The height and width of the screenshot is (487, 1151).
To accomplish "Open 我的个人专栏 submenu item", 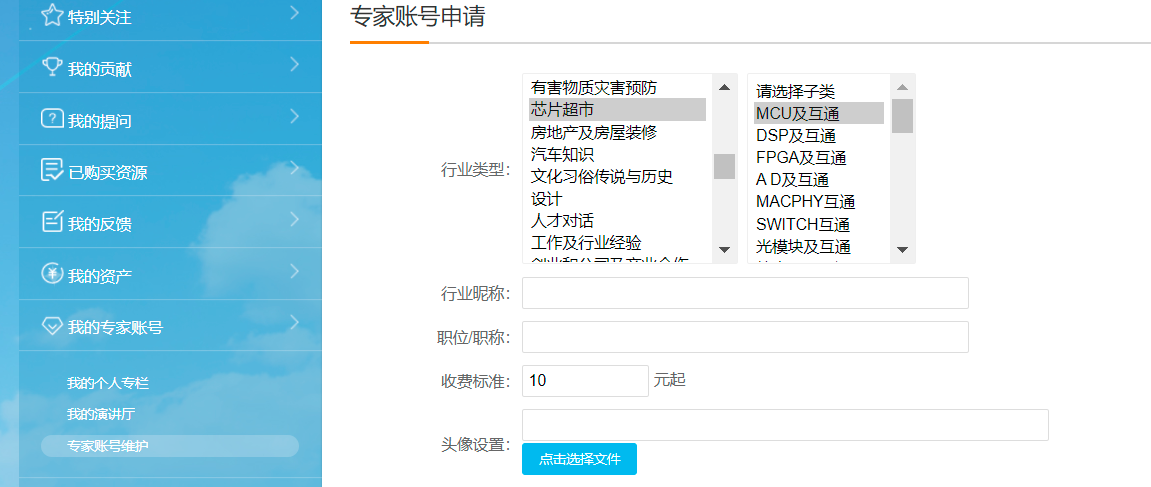I will tap(108, 383).
